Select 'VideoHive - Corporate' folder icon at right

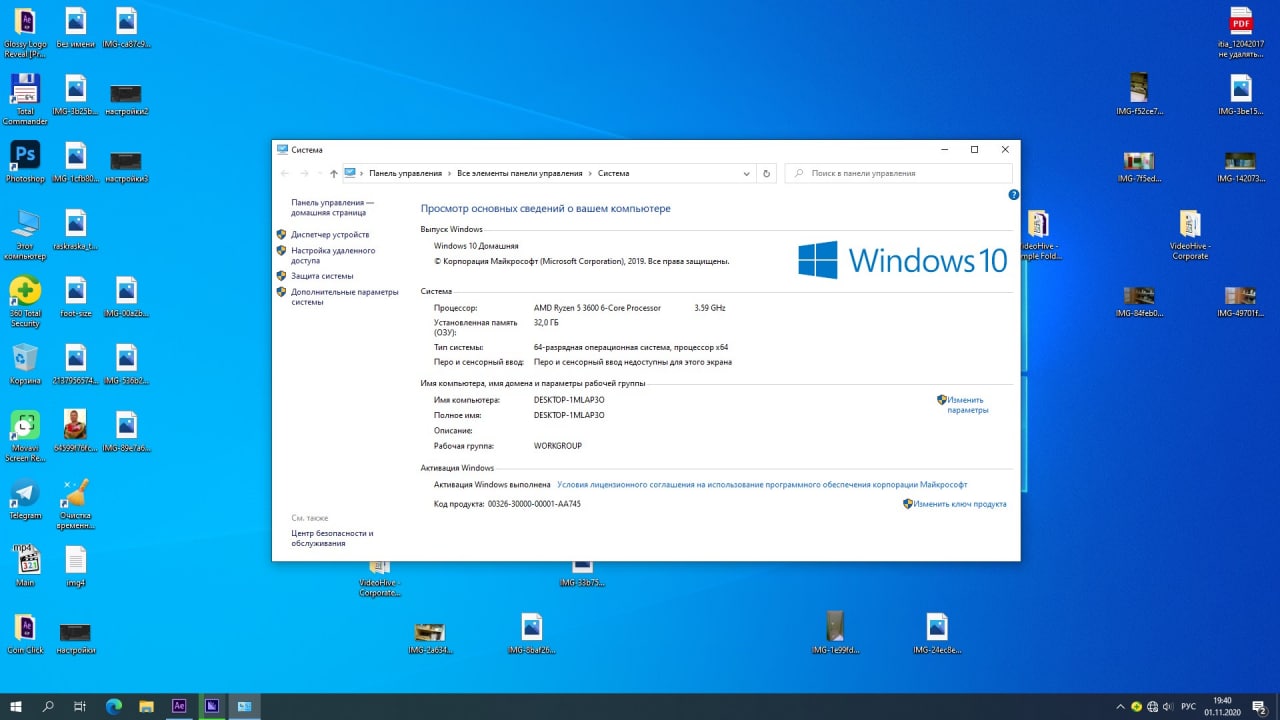(x=1189, y=235)
